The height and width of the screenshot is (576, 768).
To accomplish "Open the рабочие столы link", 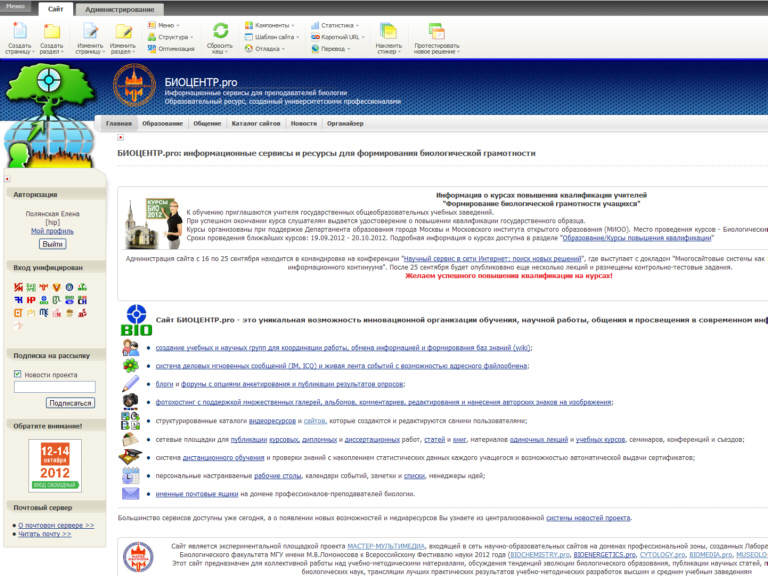I will (x=277, y=476).
